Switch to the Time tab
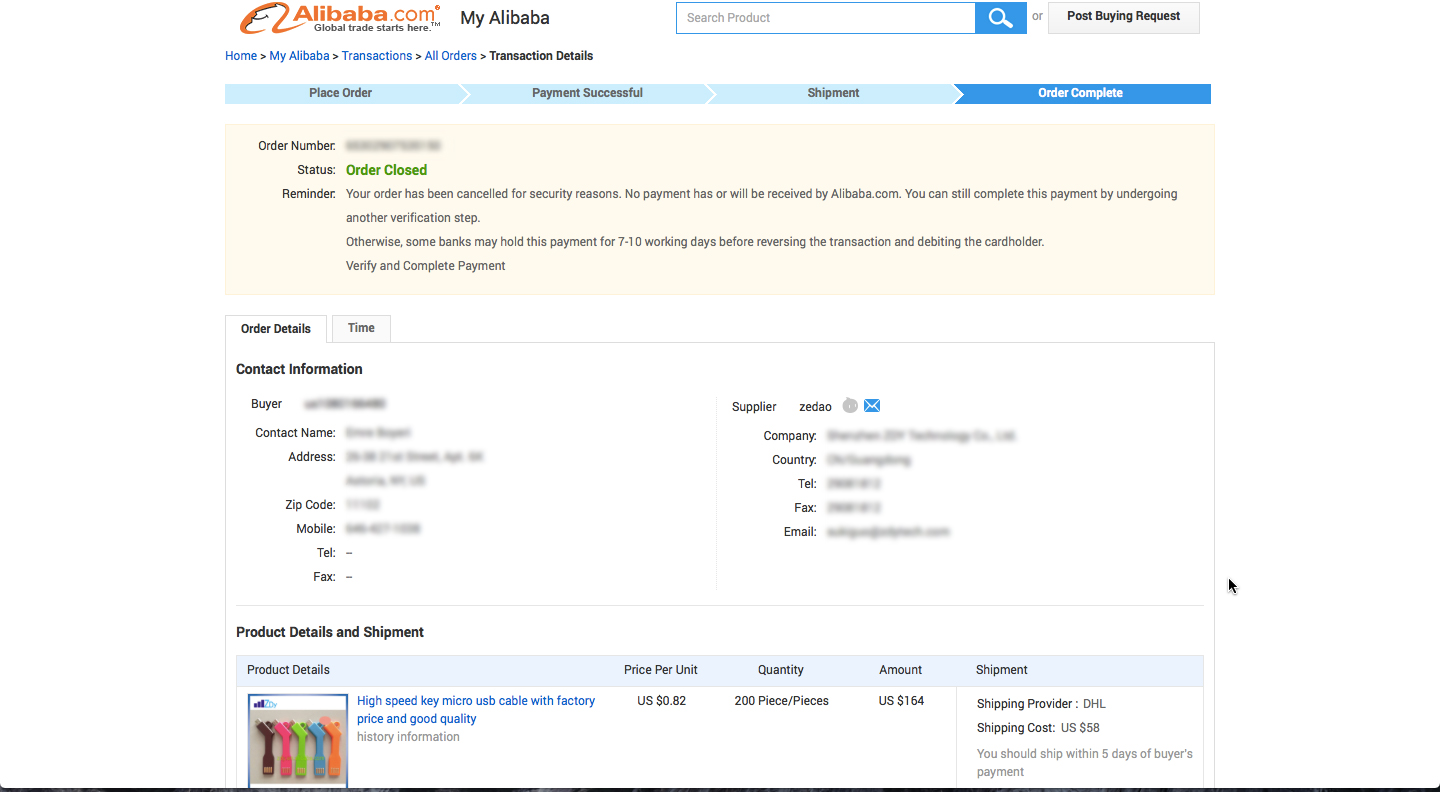1440x792 pixels. click(360, 328)
